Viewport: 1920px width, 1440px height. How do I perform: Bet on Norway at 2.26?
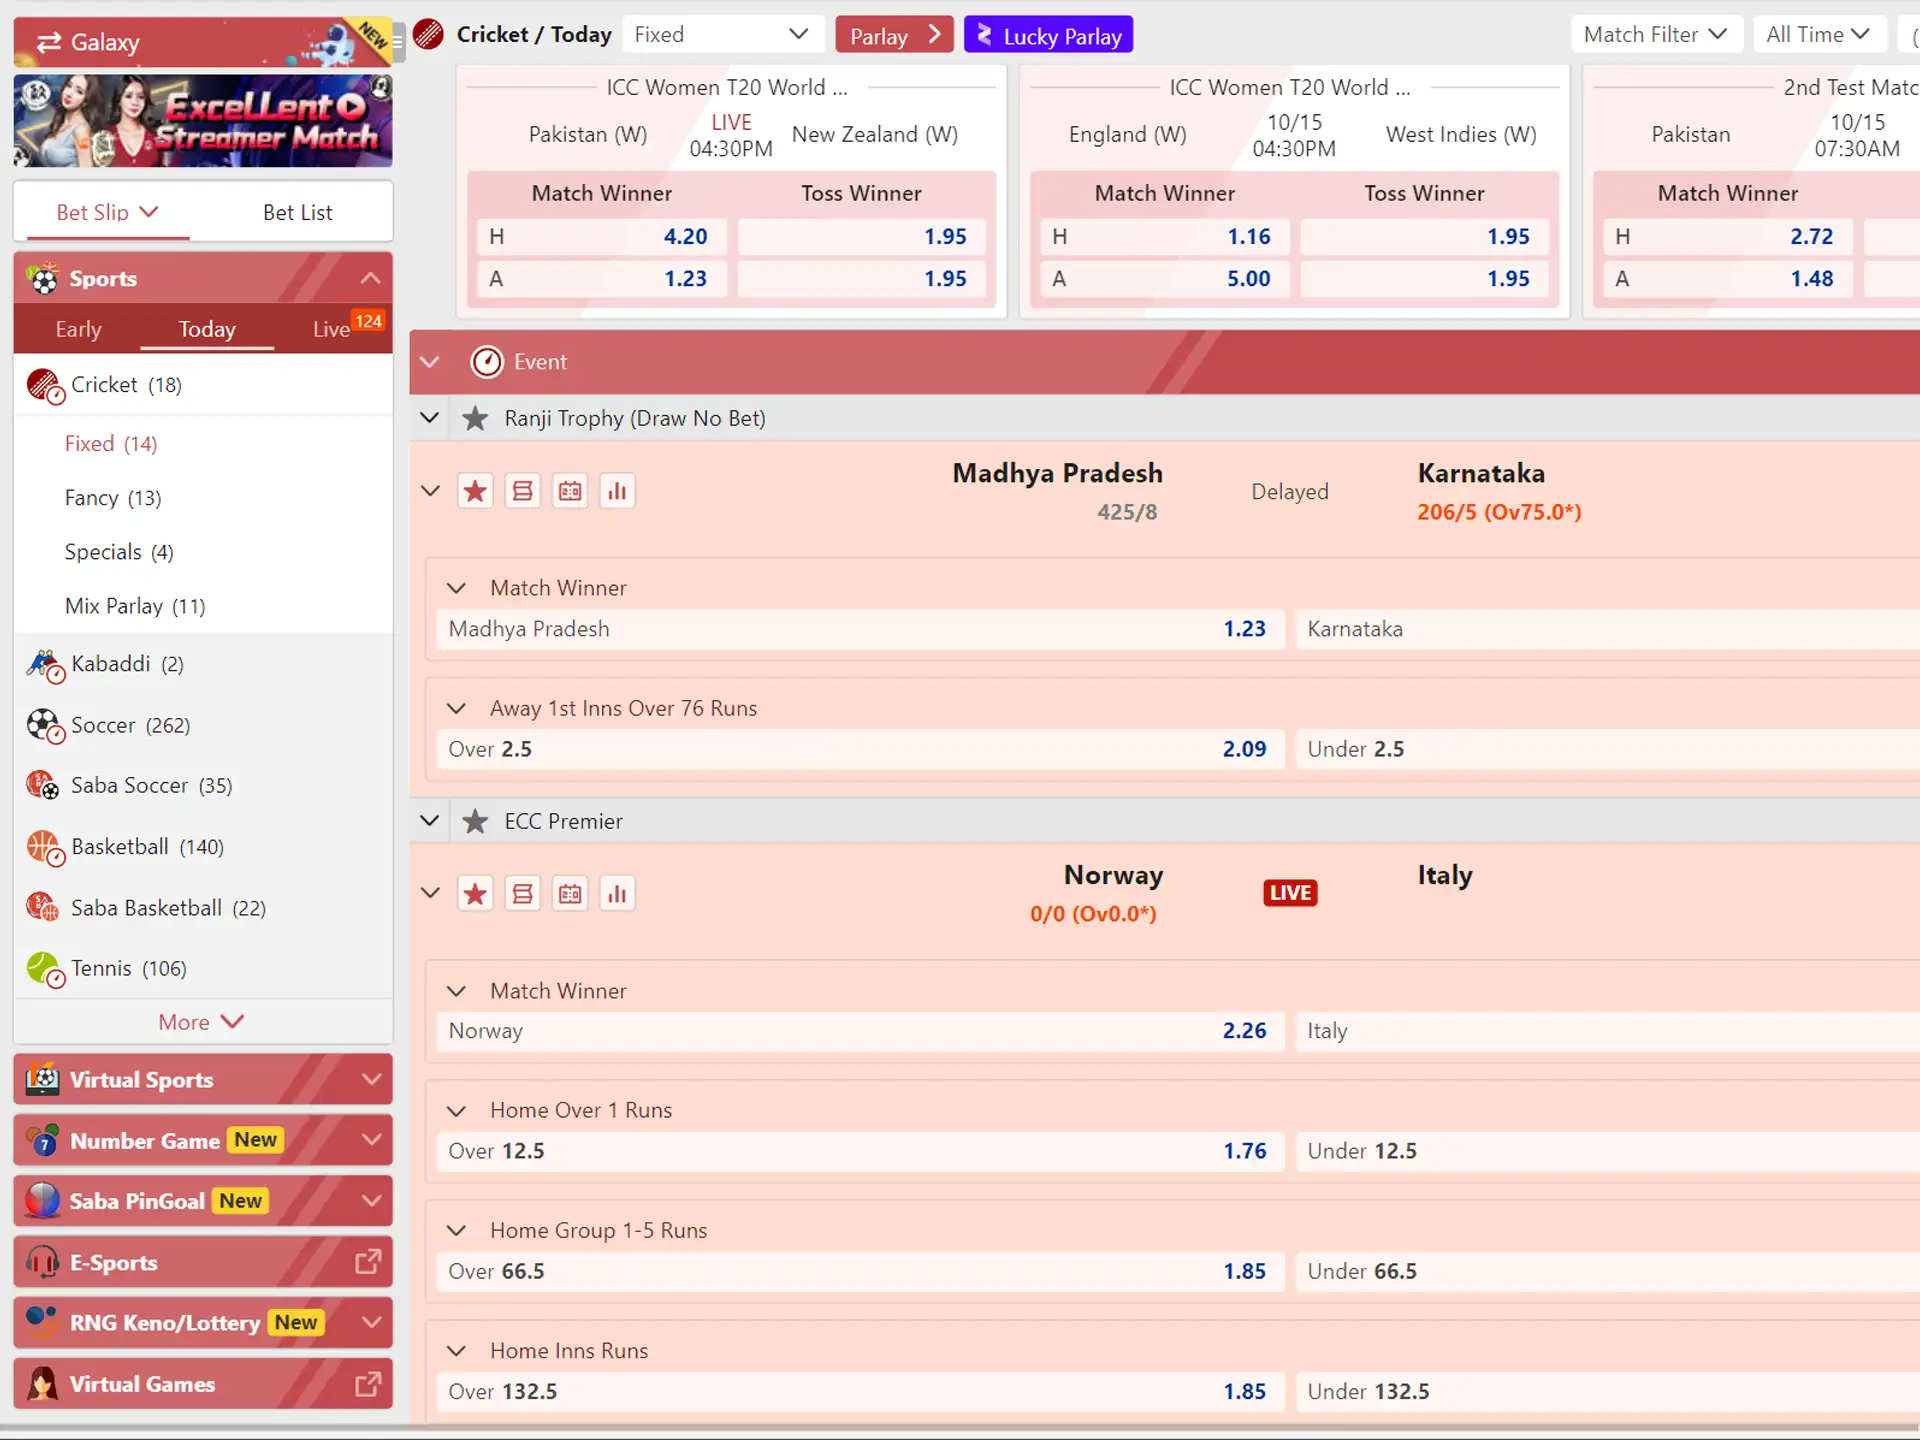[x=860, y=1031]
